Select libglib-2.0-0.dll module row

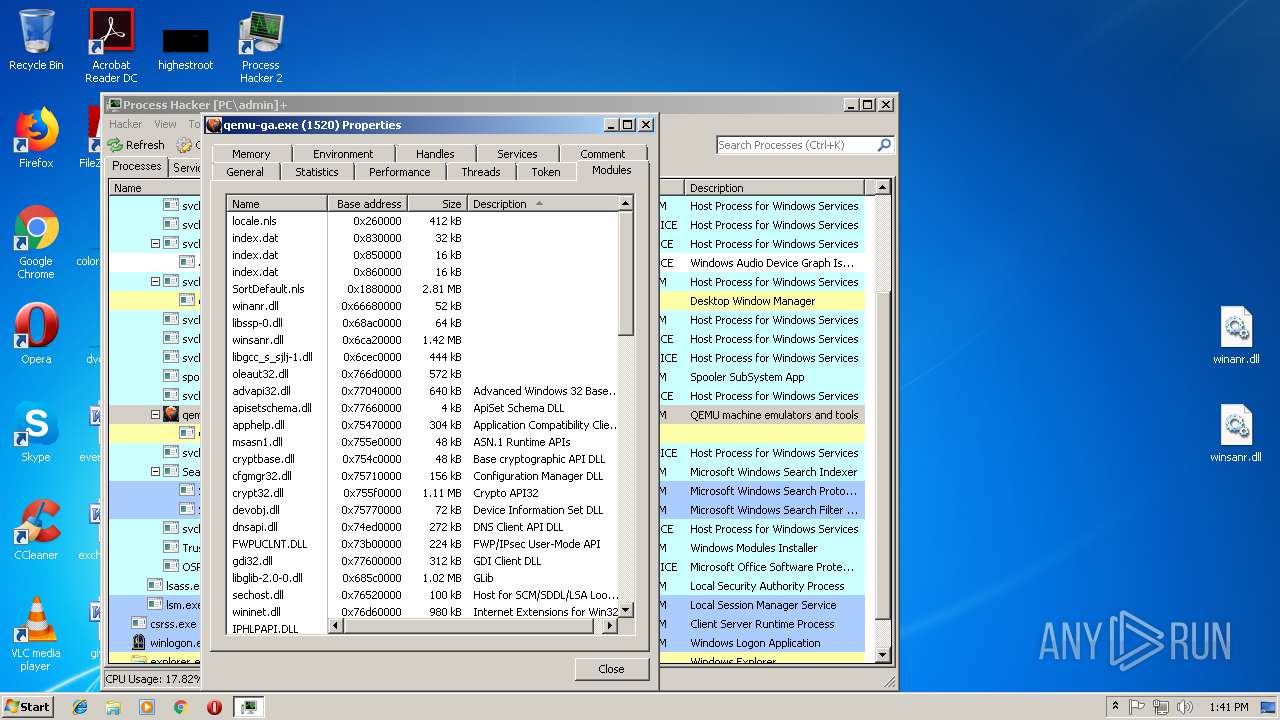pos(422,578)
